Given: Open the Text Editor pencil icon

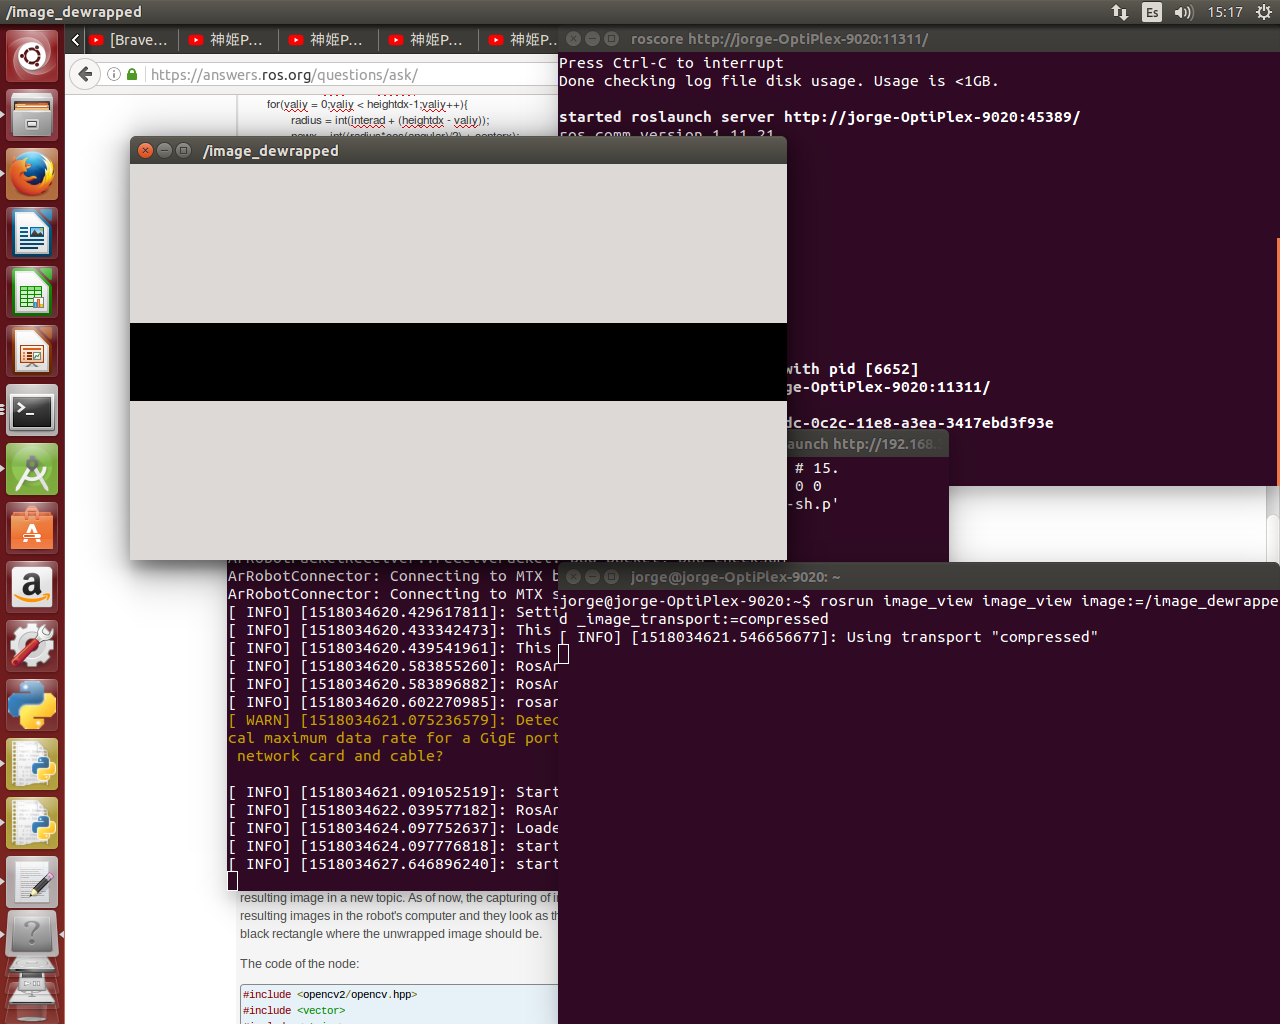Looking at the screenshot, I should 32,882.
